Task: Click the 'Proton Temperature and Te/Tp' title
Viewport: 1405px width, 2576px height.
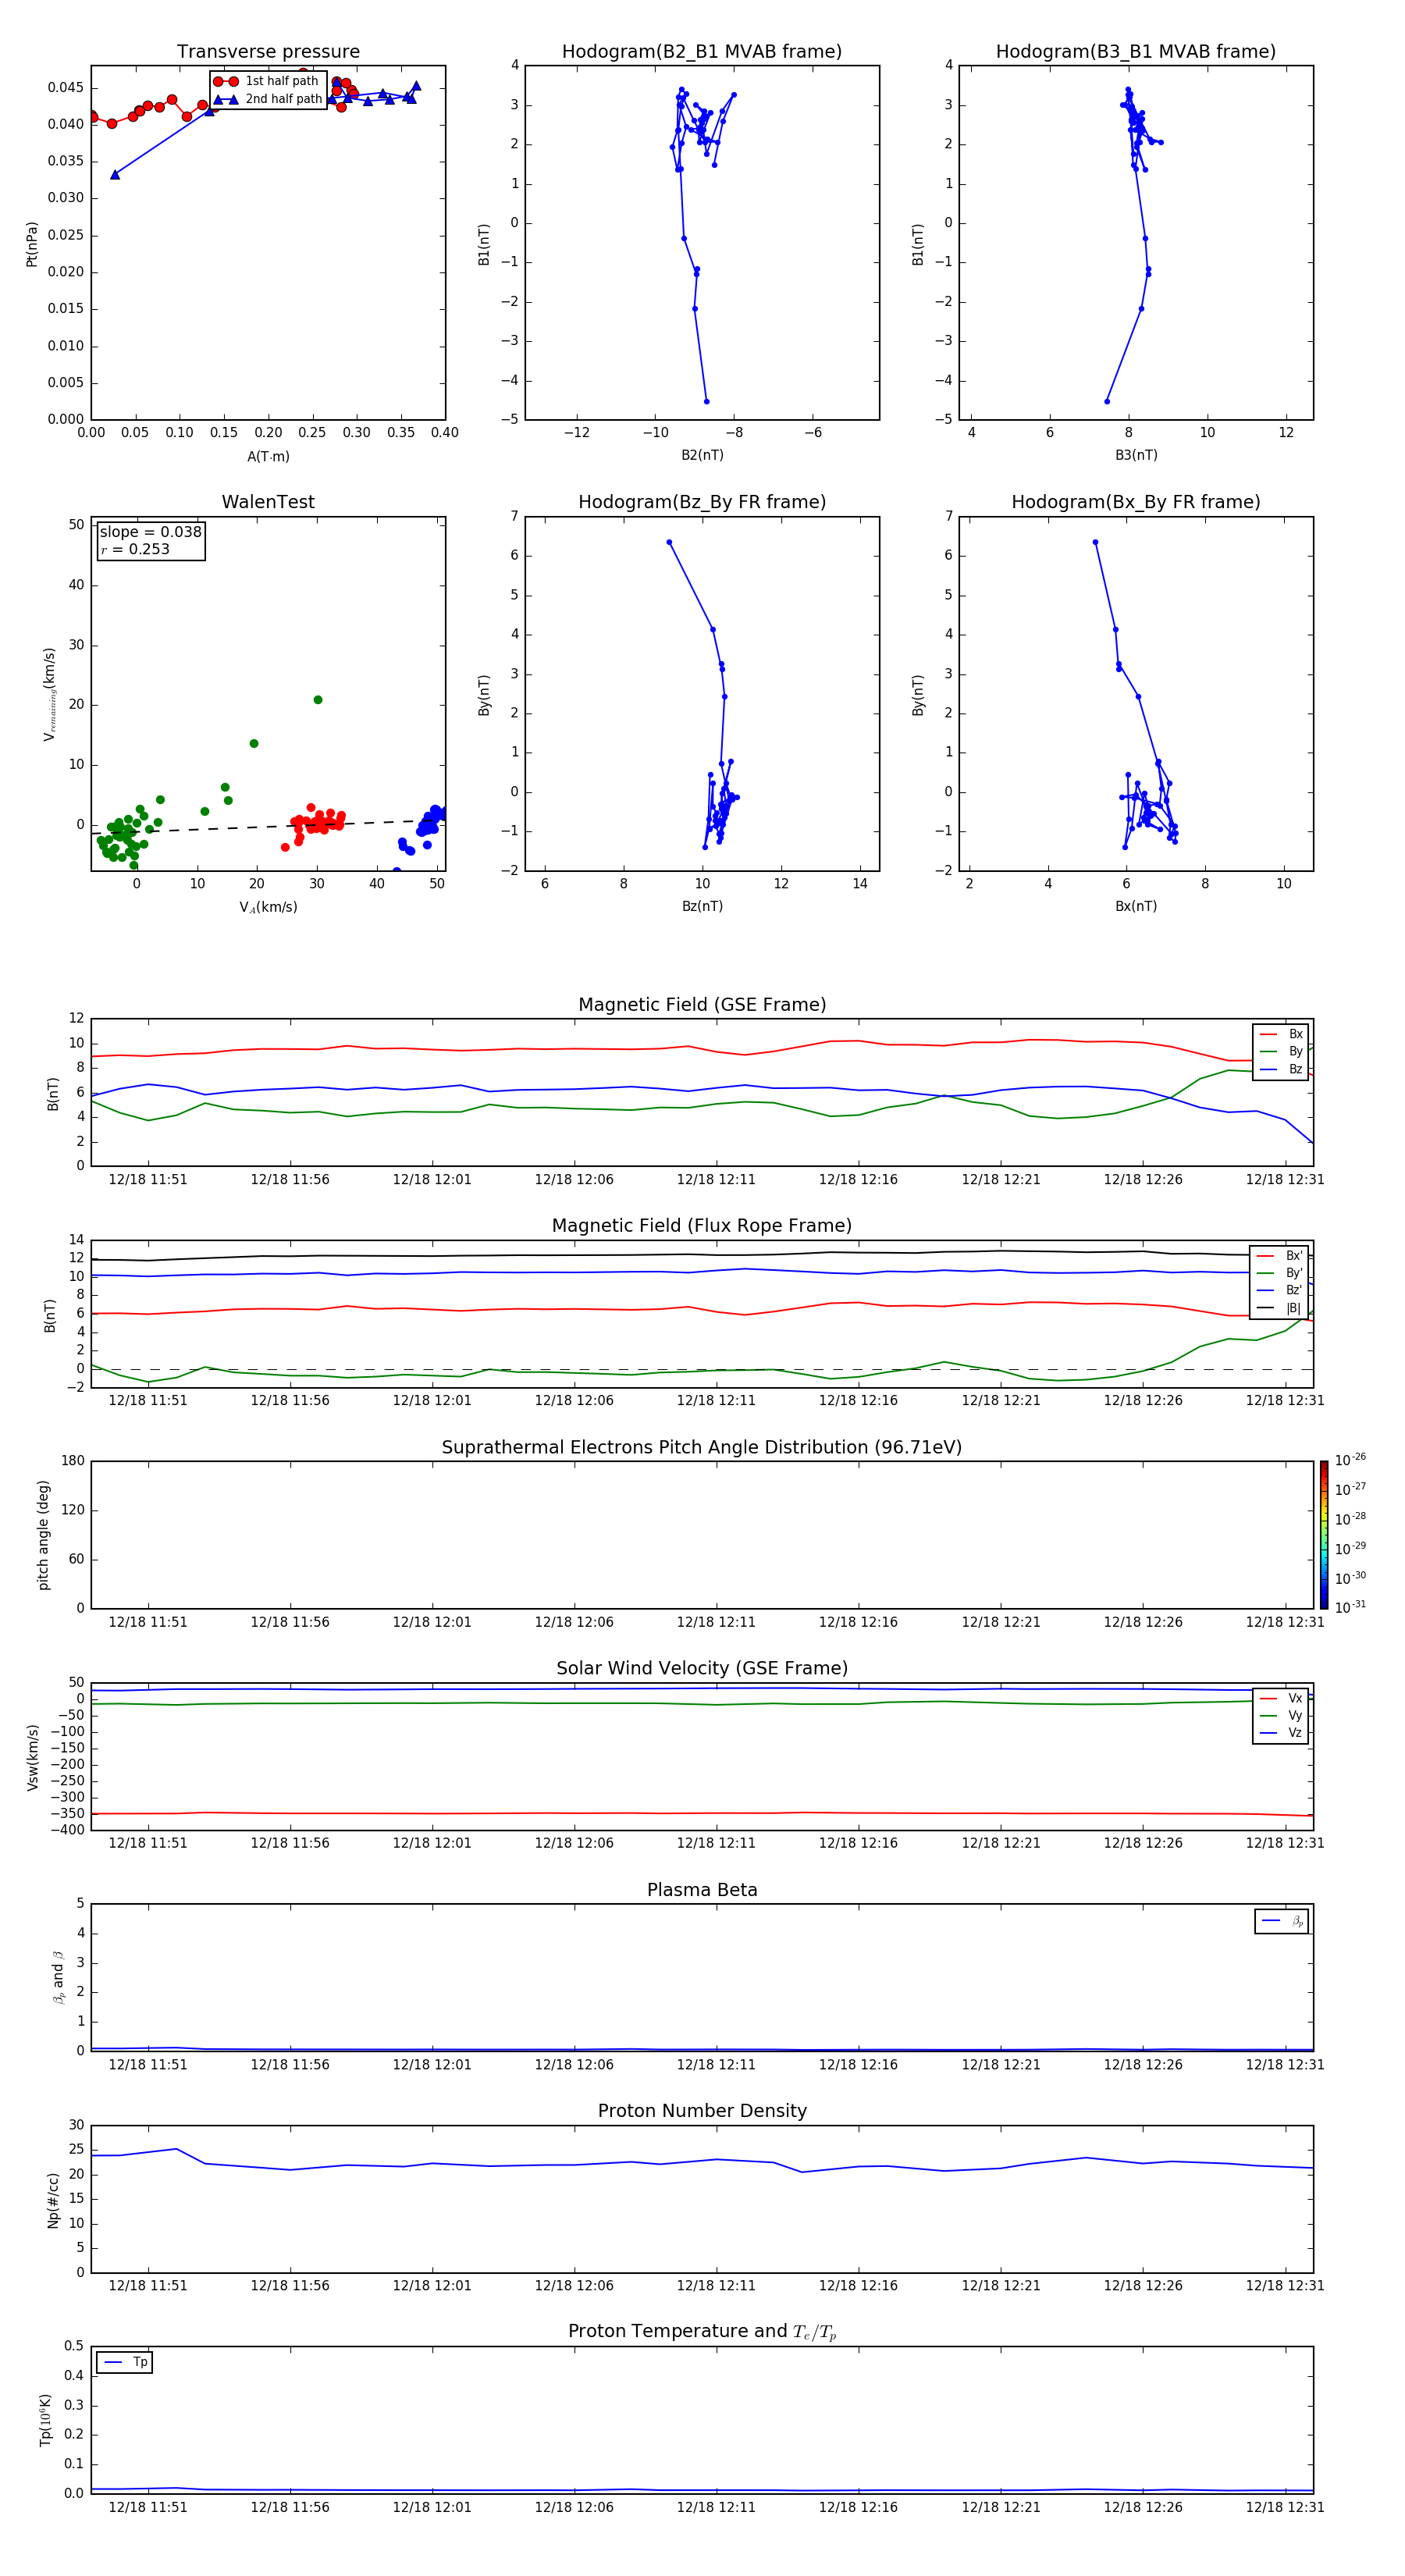Action: [702, 2332]
